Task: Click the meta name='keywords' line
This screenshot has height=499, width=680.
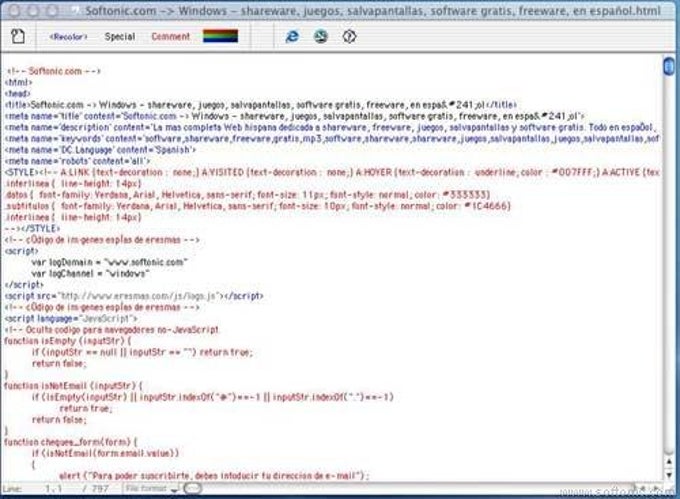Action: pos(333,139)
